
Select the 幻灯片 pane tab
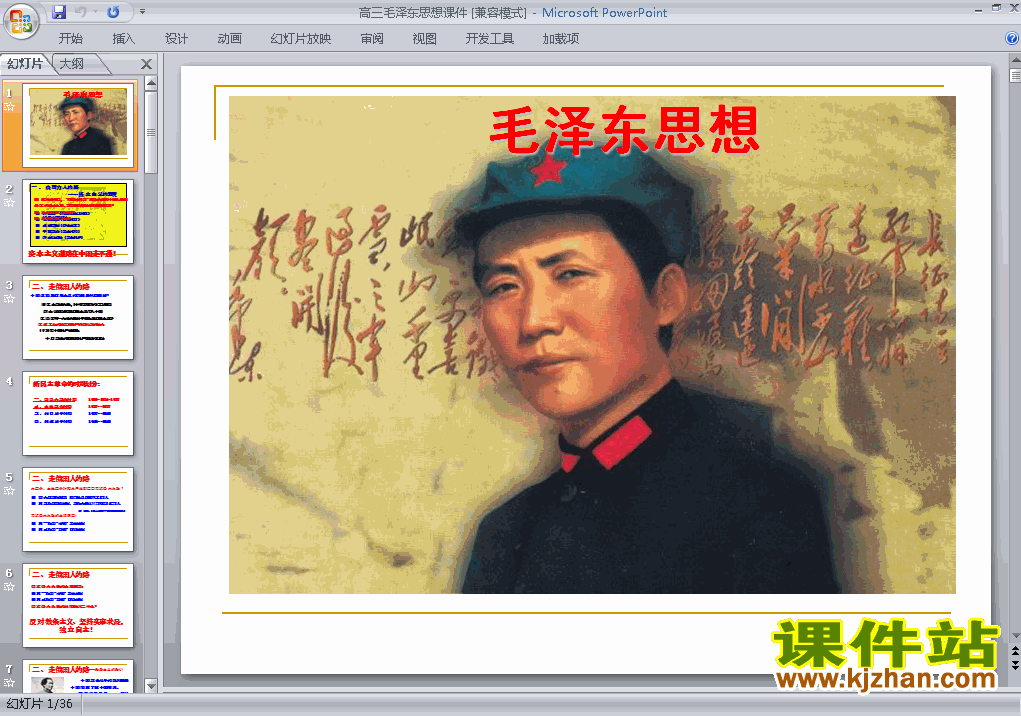tap(25, 63)
